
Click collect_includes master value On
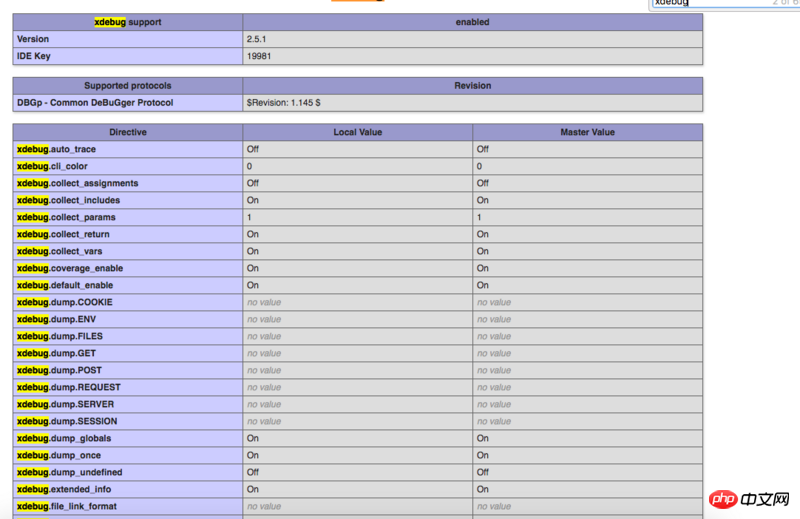tap(587, 200)
